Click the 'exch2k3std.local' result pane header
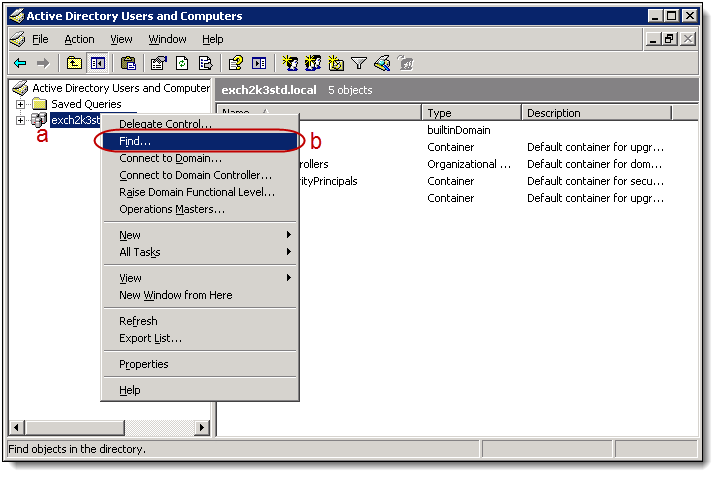Viewport: 720px width, 479px height. coord(269,90)
